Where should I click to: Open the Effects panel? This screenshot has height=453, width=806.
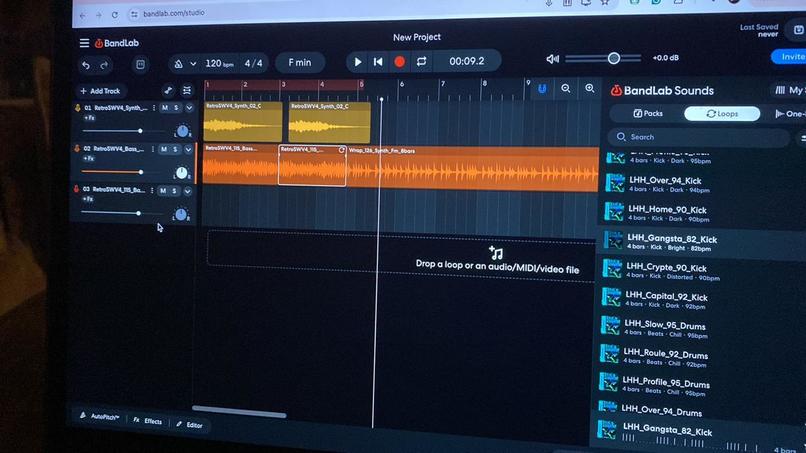[148, 421]
